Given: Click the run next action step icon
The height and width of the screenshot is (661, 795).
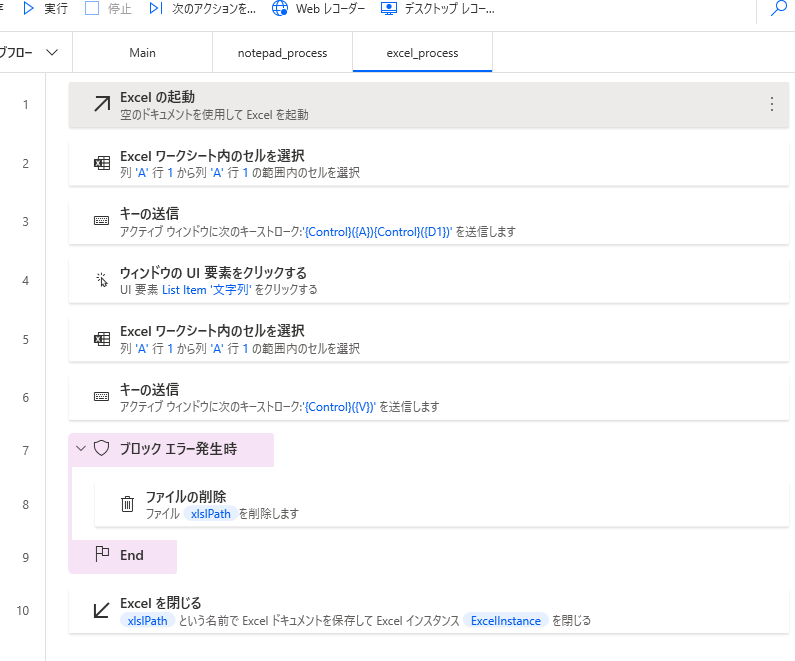Looking at the screenshot, I should (155, 9).
